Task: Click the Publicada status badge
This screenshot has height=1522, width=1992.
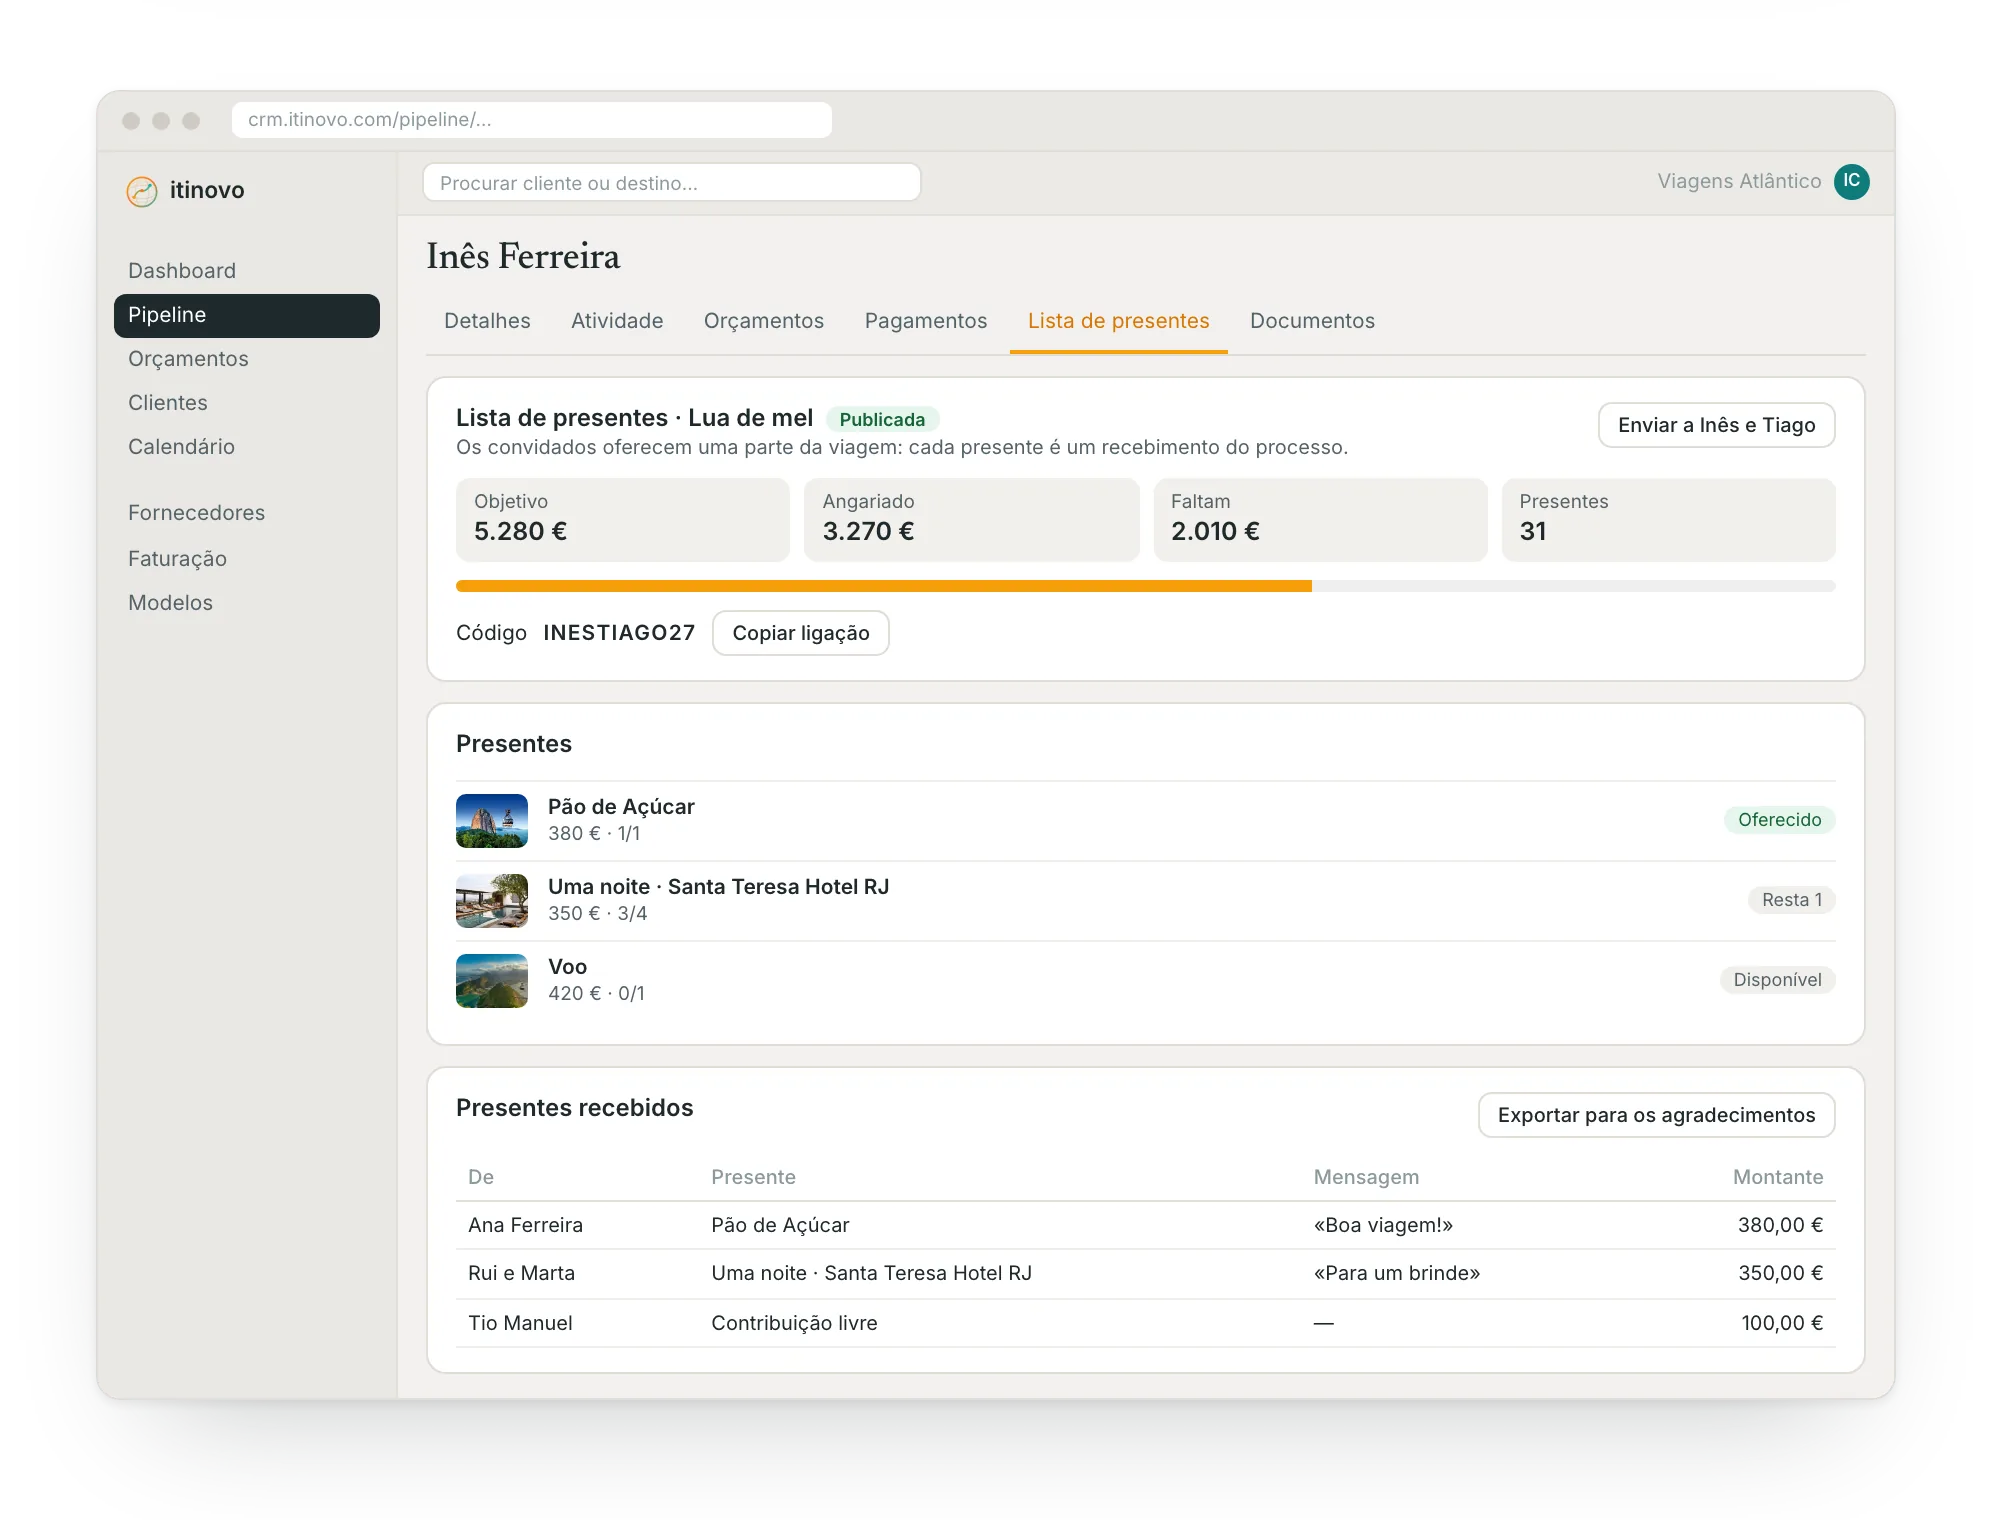Action: (x=882, y=419)
